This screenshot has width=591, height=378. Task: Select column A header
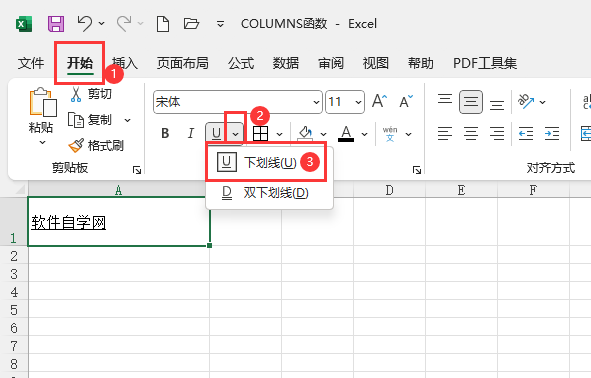pos(119,190)
